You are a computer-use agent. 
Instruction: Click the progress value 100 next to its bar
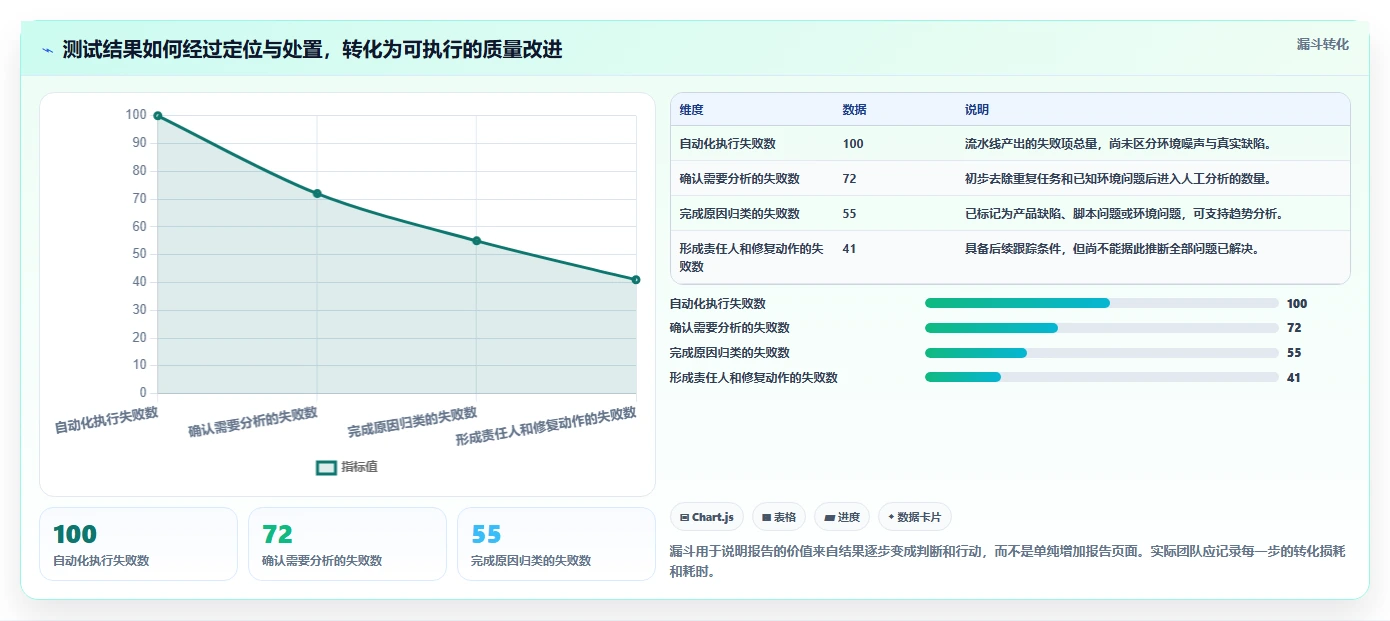click(x=1297, y=304)
